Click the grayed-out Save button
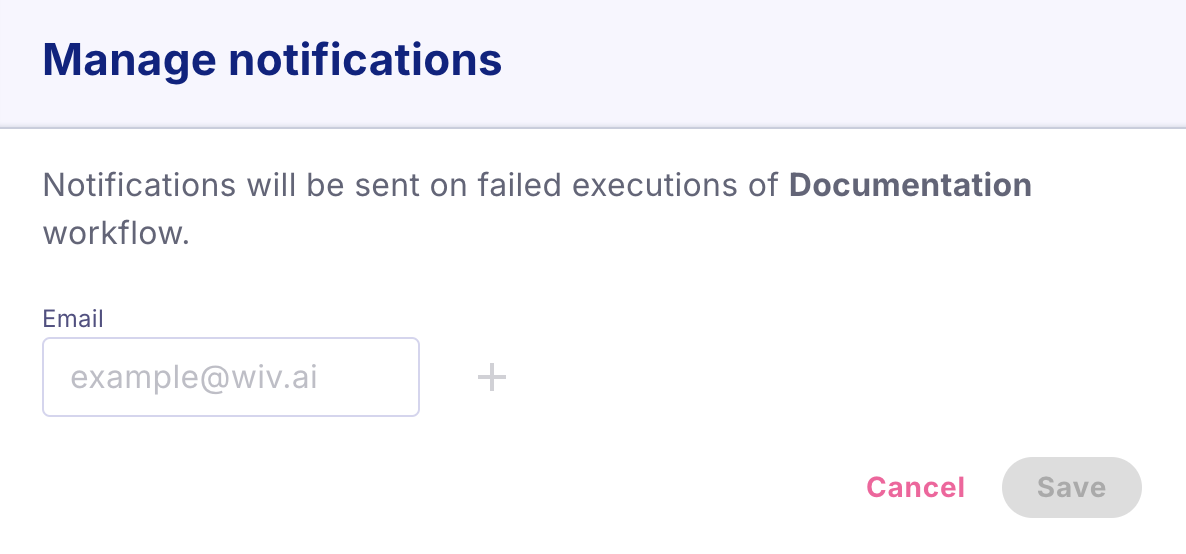1186x554 pixels. click(x=1071, y=487)
